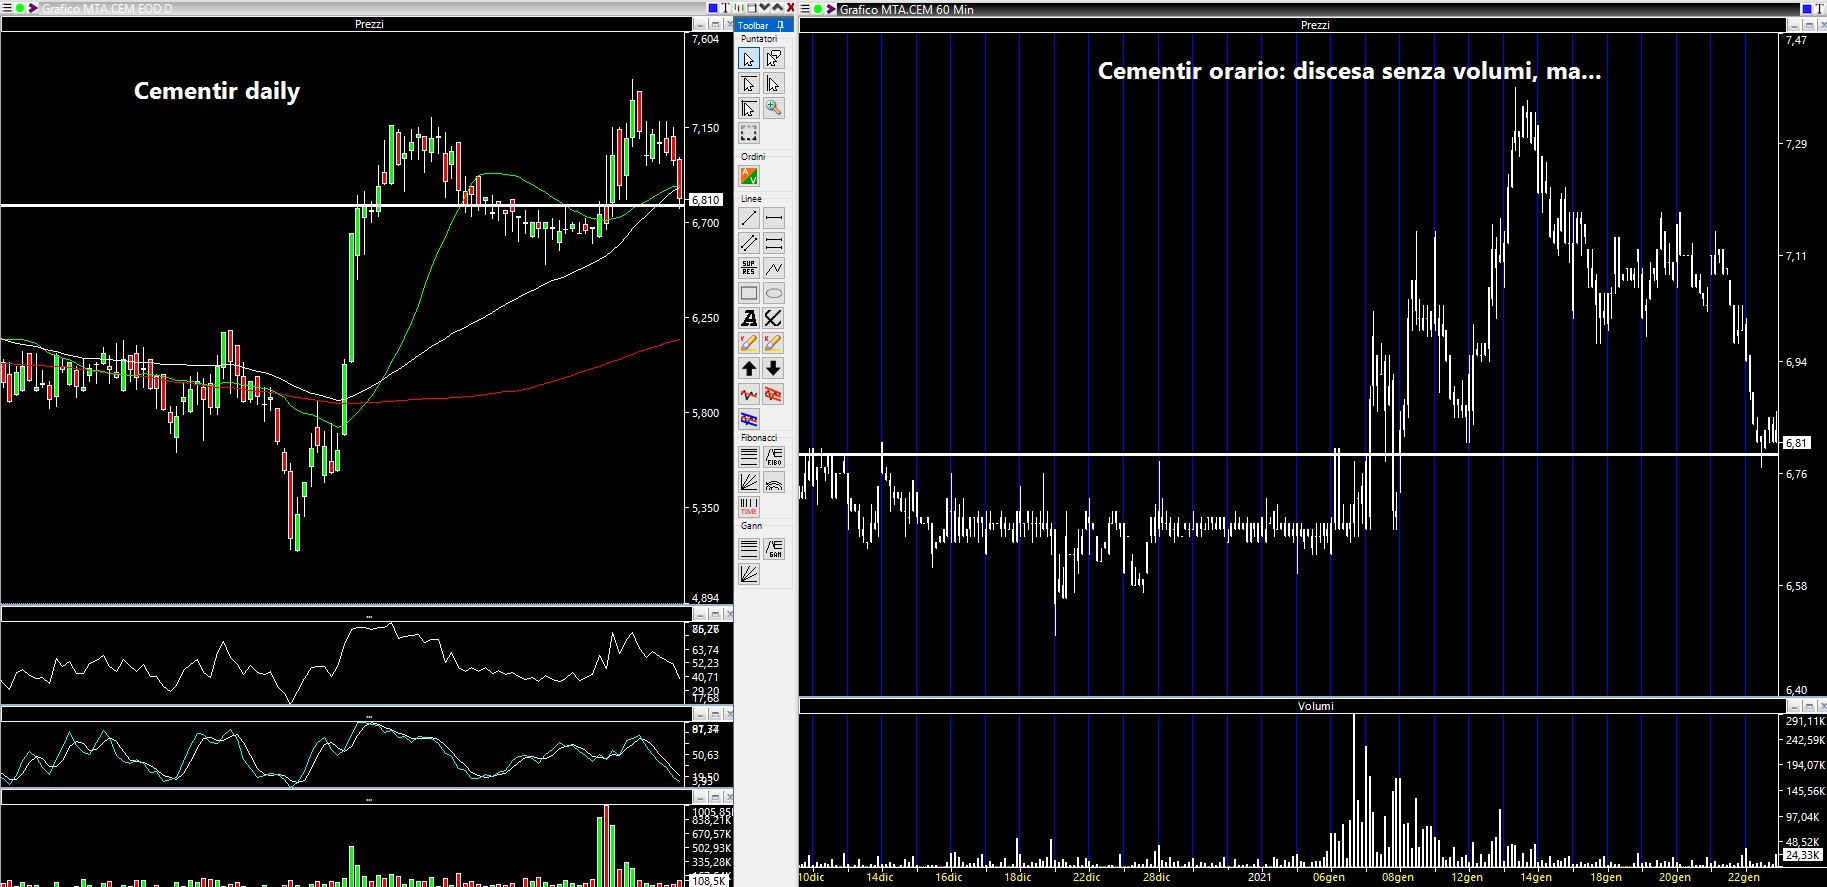This screenshot has height=887, width=1827.
Task: Draw an ellipse shape tool
Action: [774, 293]
